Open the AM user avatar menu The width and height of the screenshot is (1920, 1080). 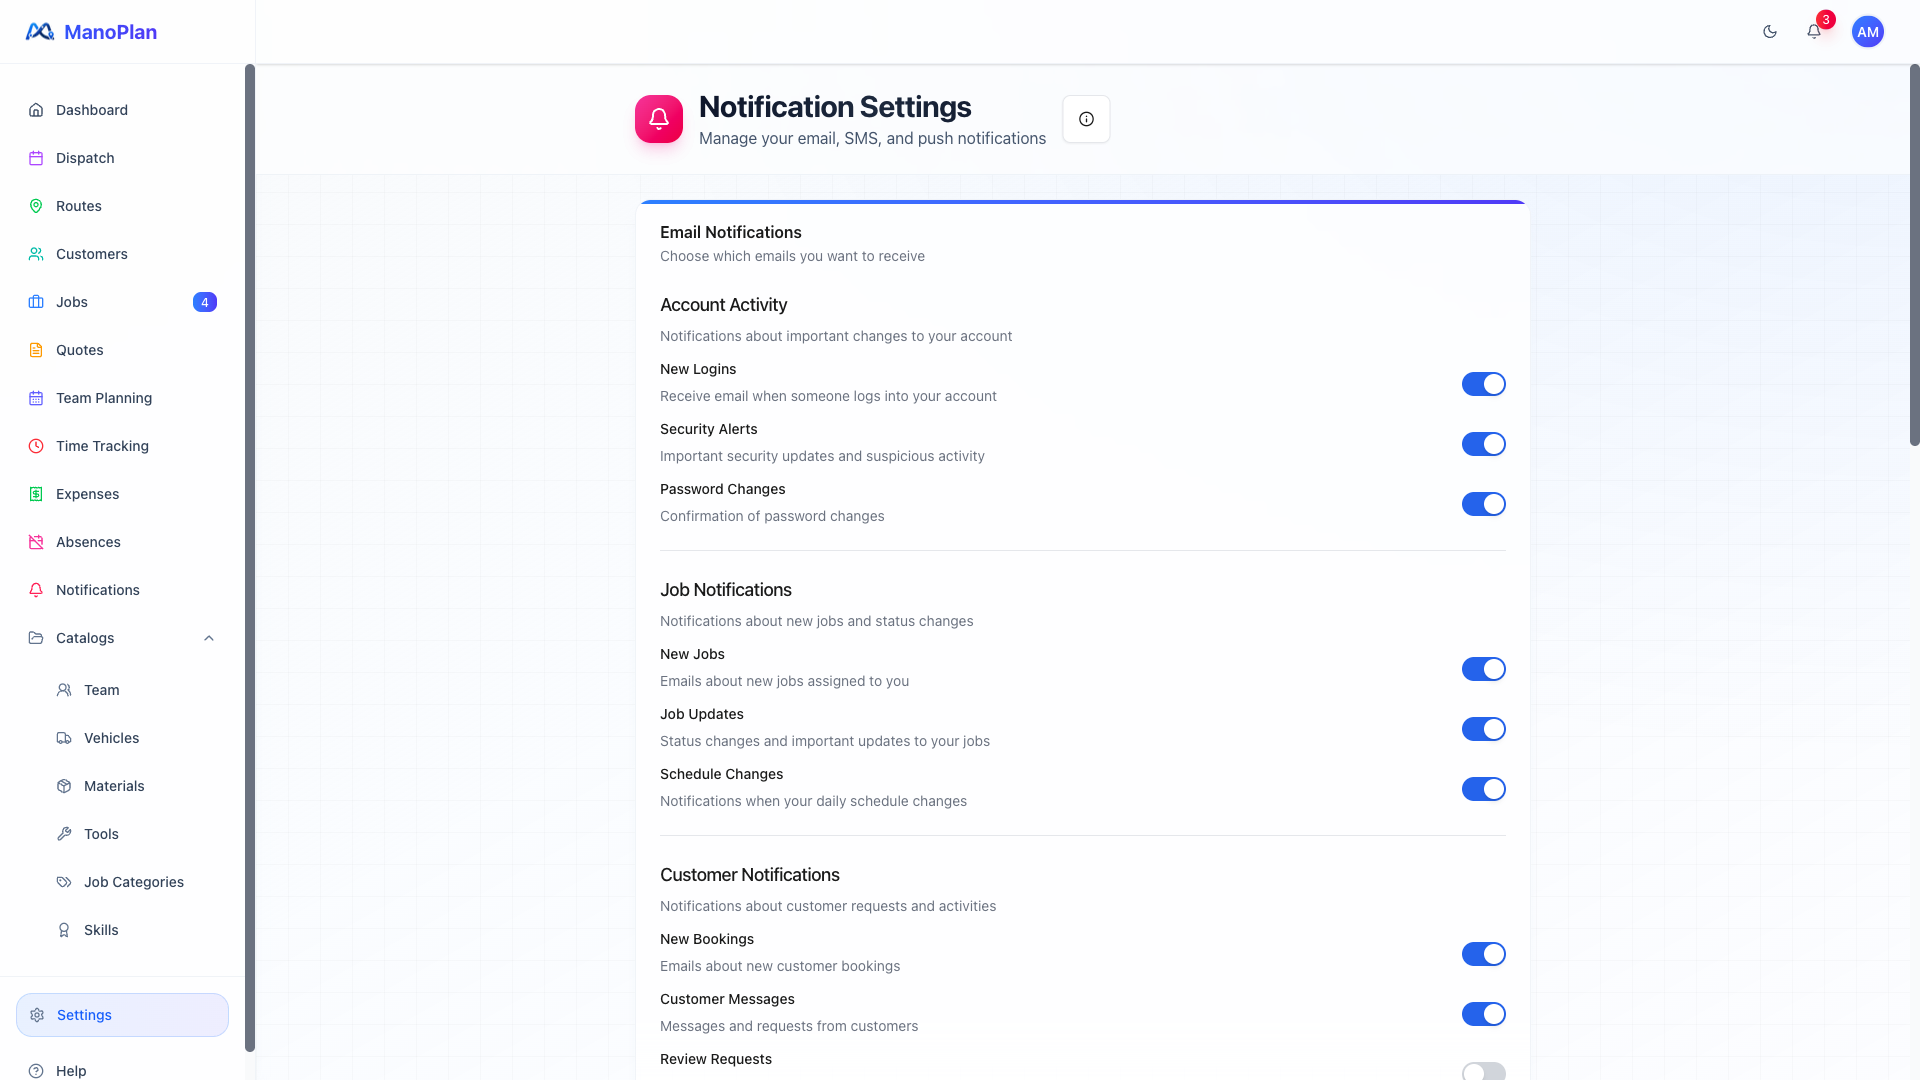(1867, 32)
